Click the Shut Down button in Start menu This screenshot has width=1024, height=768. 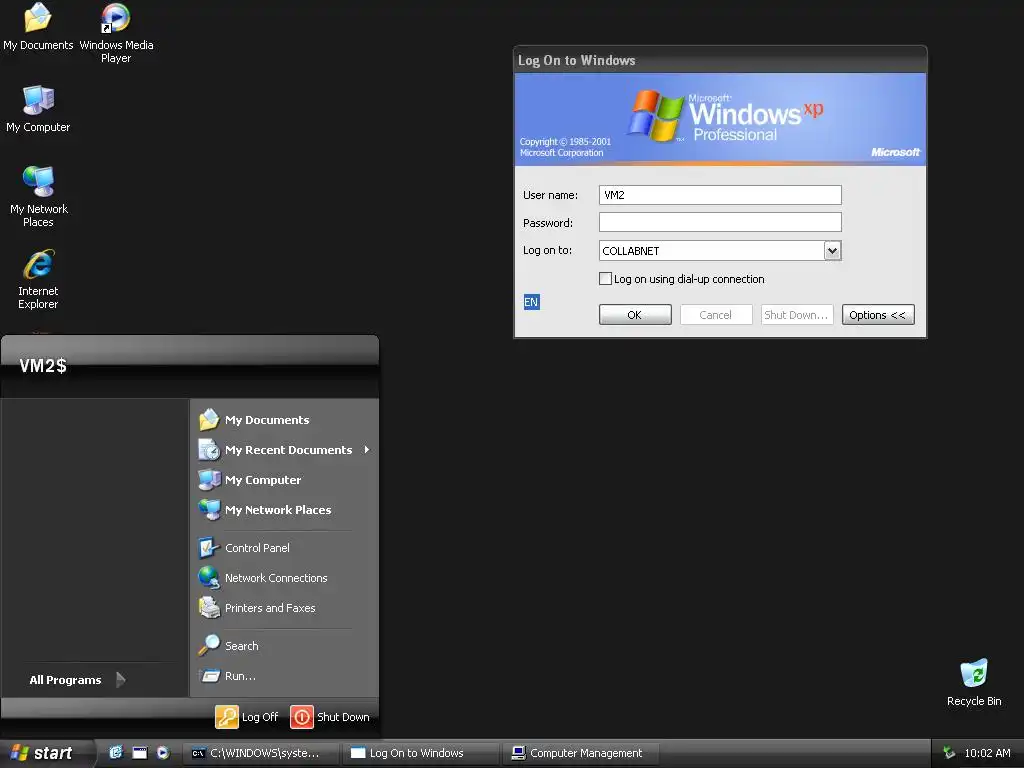[x=330, y=717]
